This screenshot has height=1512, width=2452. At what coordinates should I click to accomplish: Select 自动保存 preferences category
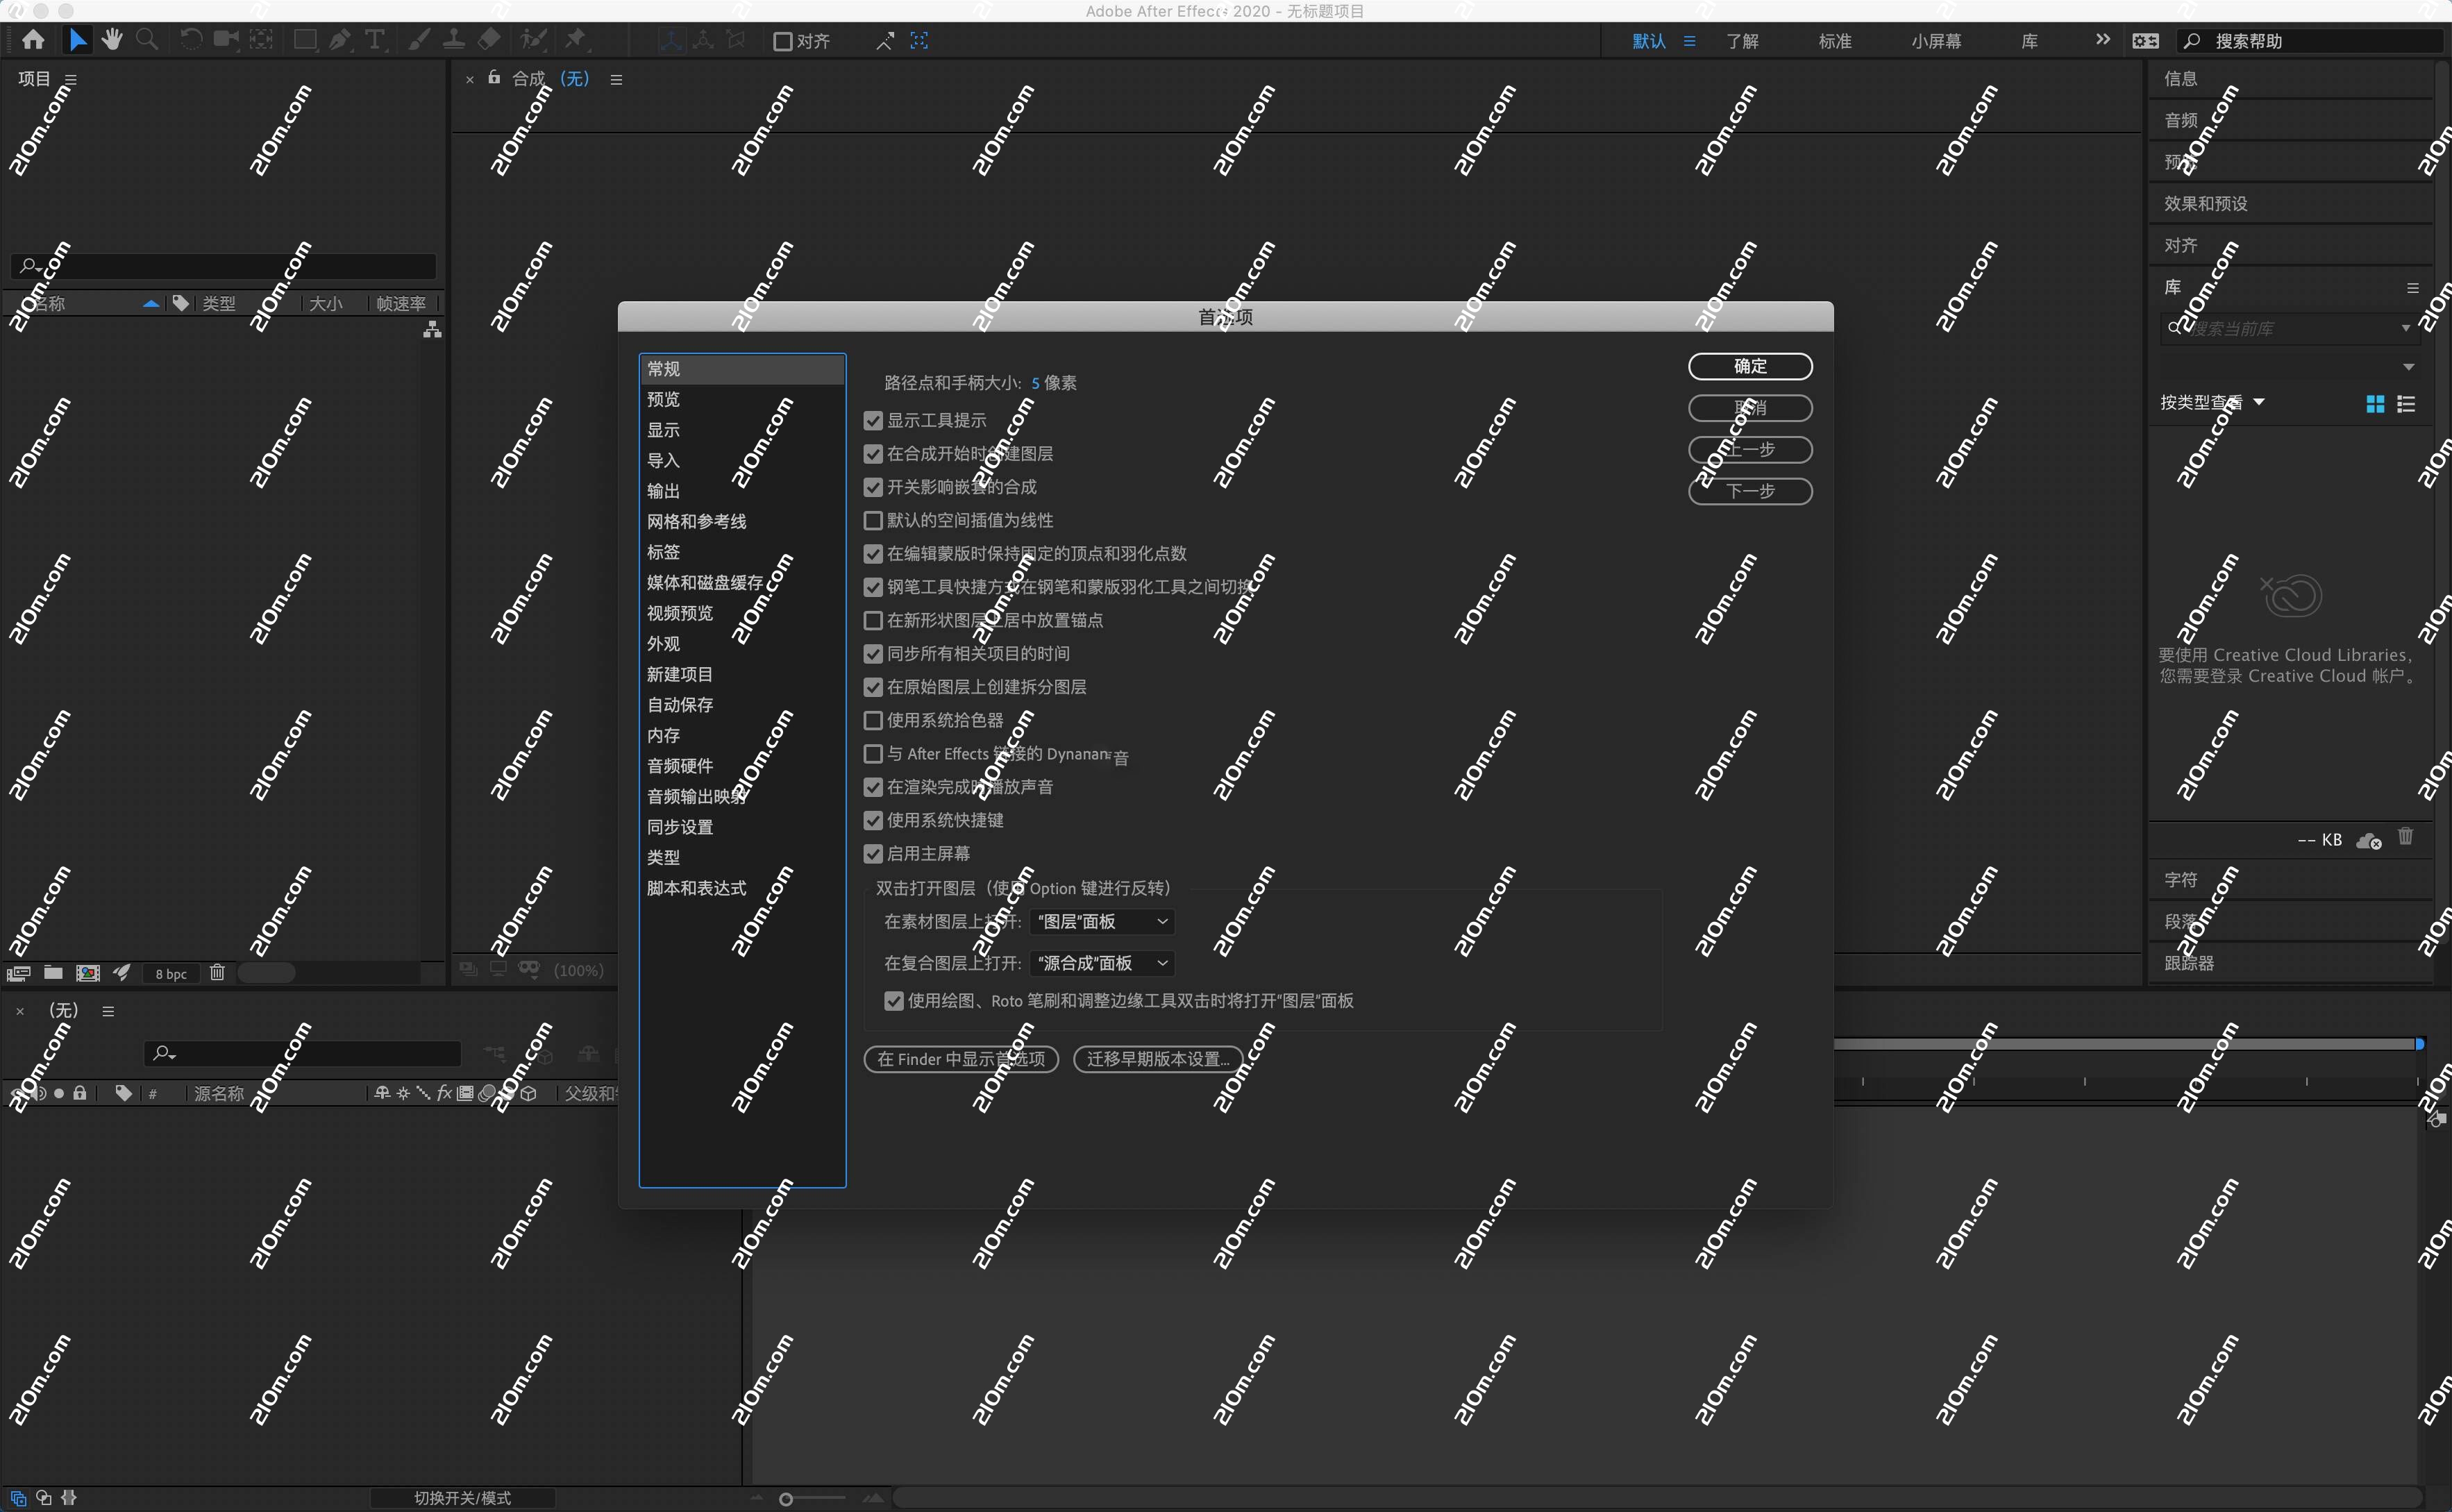click(x=742, y=705)
